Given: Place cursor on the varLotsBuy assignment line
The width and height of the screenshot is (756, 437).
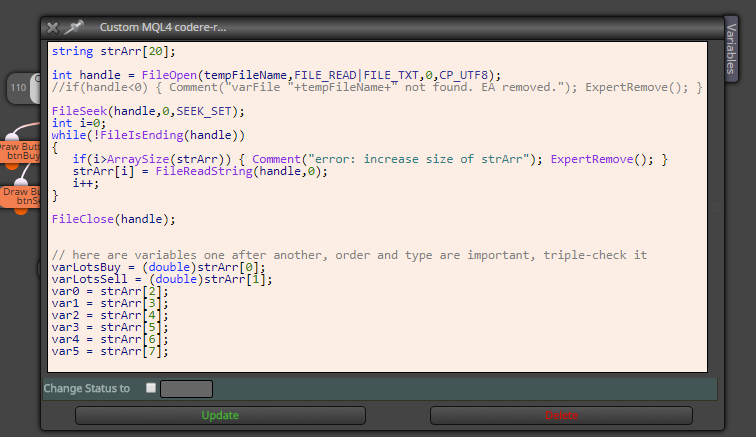Looking at the screenshot, I should click(159, 267).
